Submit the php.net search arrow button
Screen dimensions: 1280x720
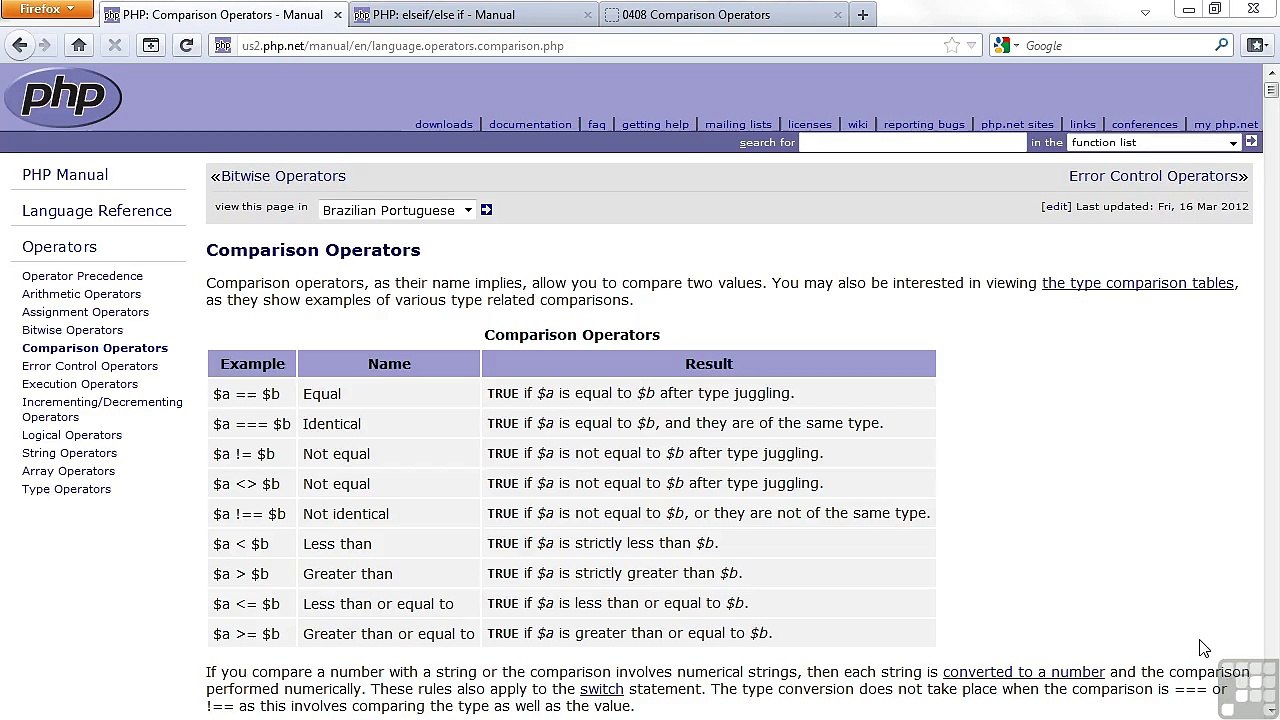coord(1251,142)
